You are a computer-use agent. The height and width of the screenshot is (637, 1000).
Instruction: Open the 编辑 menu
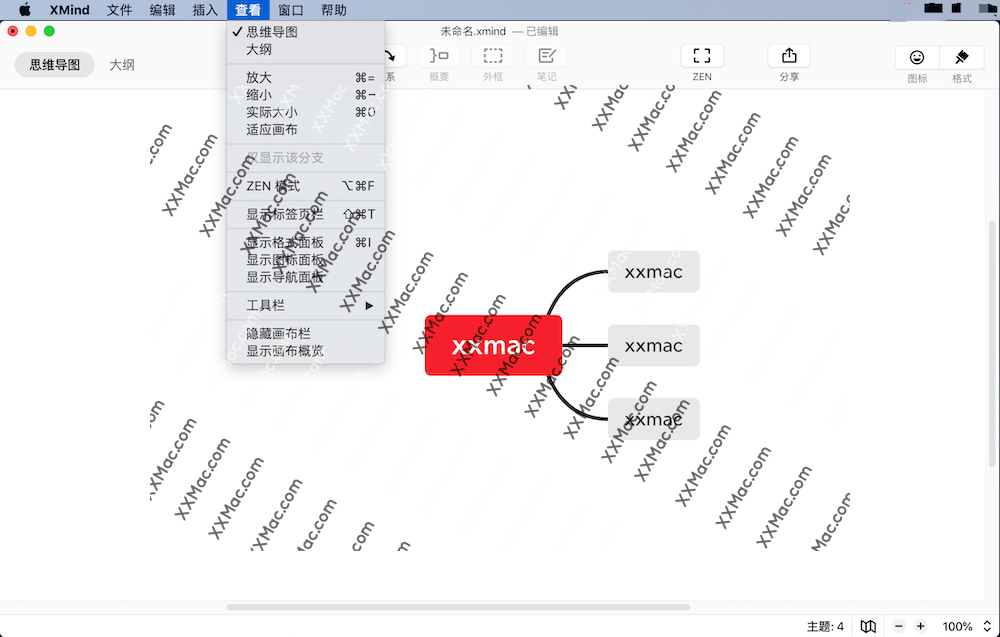(162, 10)
